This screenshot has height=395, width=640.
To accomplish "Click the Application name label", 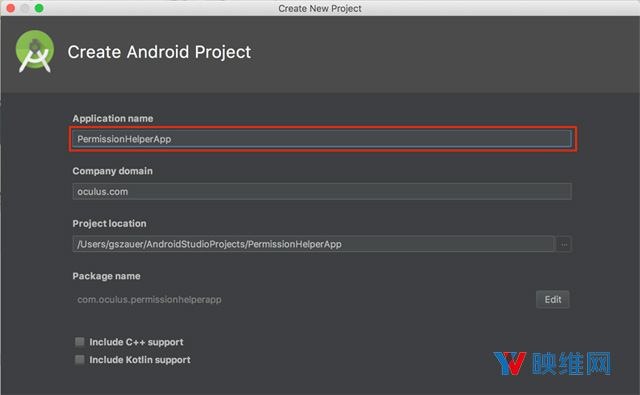I will pos(113,118).
